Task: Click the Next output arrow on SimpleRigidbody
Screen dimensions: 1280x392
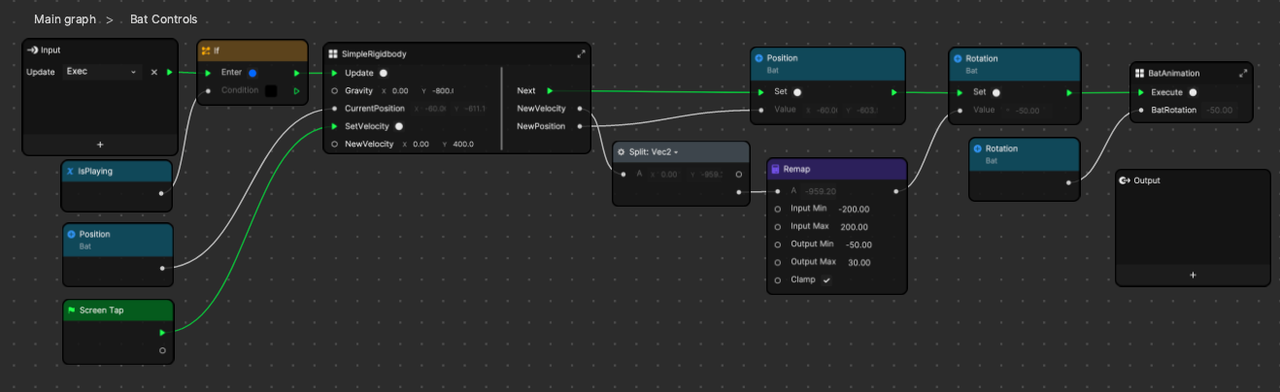Action: (x=549, y=91)
